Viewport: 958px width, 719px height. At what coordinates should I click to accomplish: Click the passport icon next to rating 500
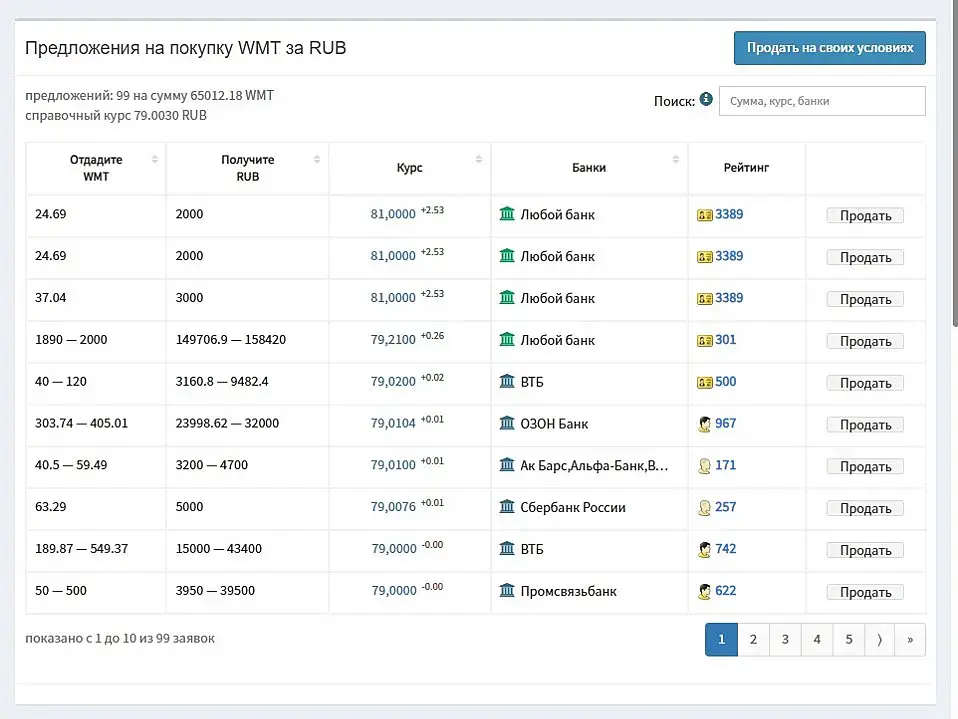[x=704, y=382]
